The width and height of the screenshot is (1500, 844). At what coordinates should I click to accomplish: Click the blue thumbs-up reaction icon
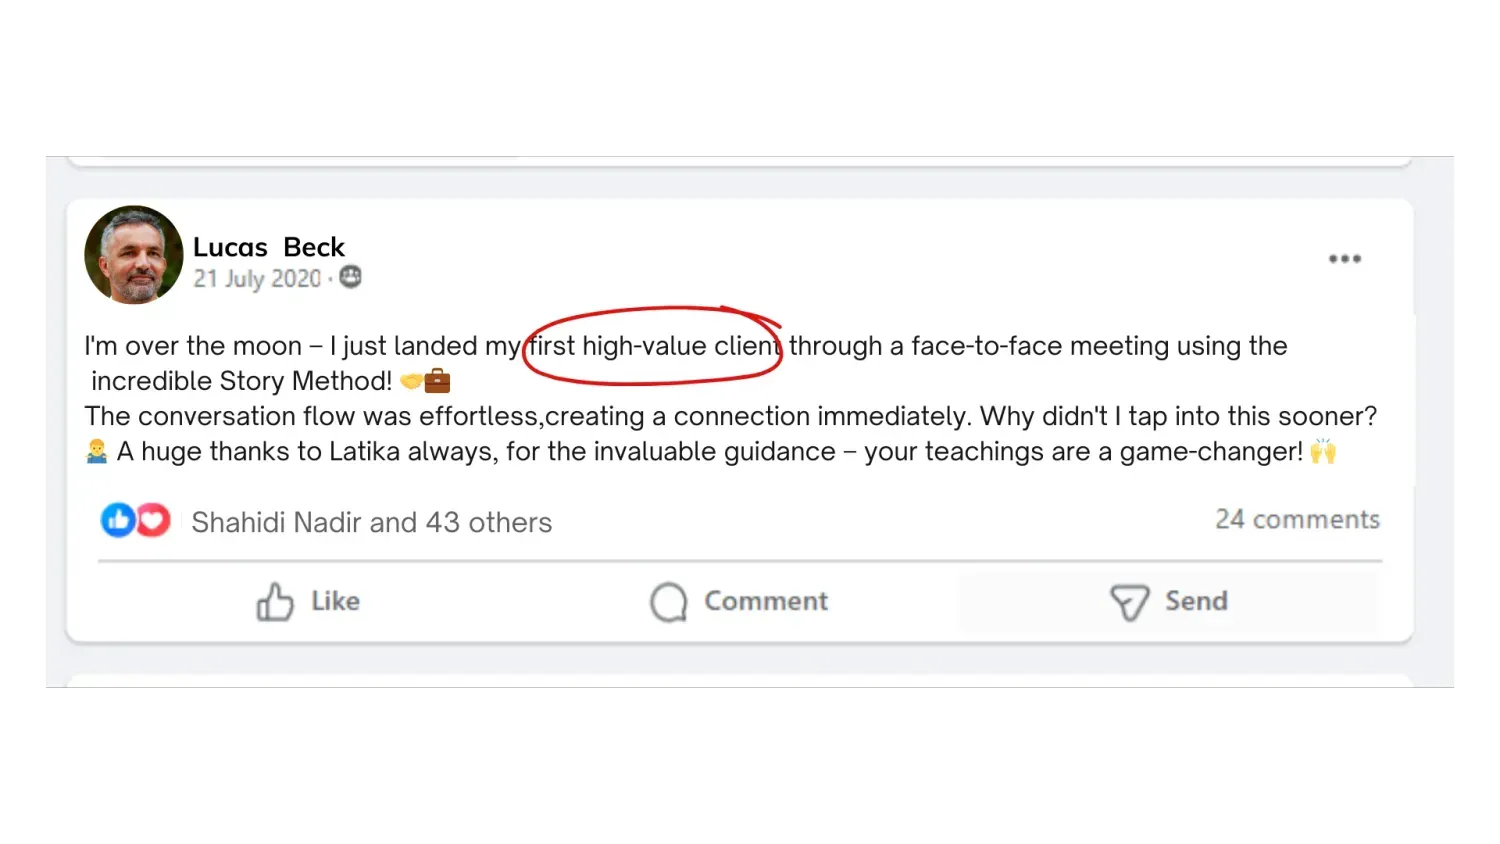tap(118, 520)
